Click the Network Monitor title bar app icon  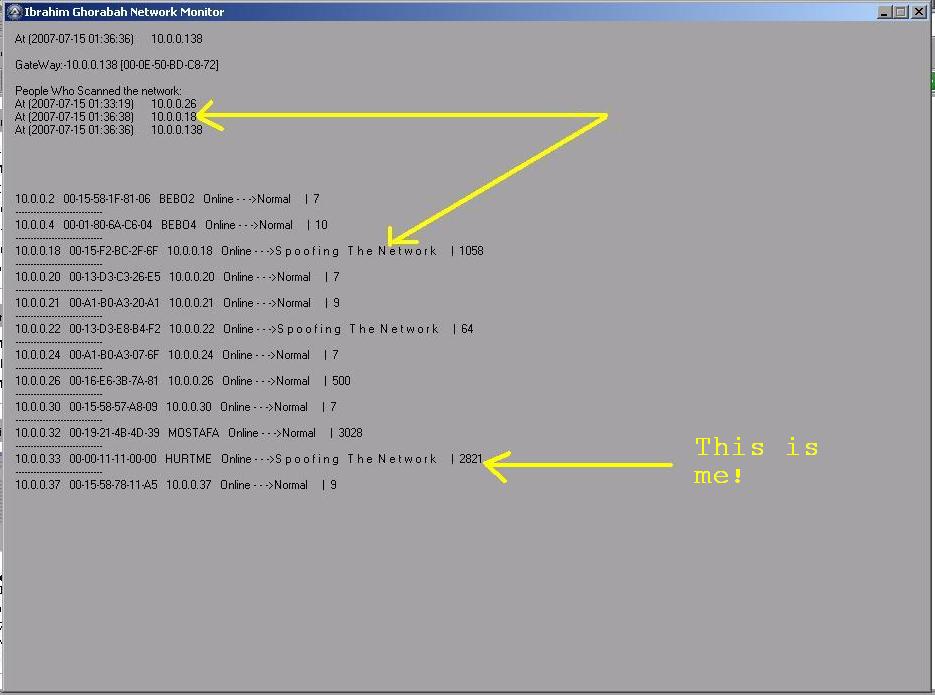13,12
